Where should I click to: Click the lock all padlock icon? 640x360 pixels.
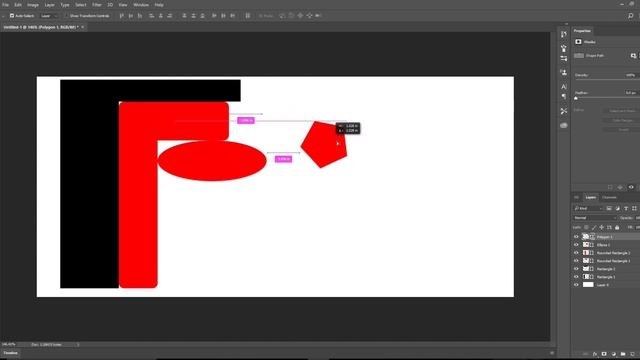coord(617,227)
